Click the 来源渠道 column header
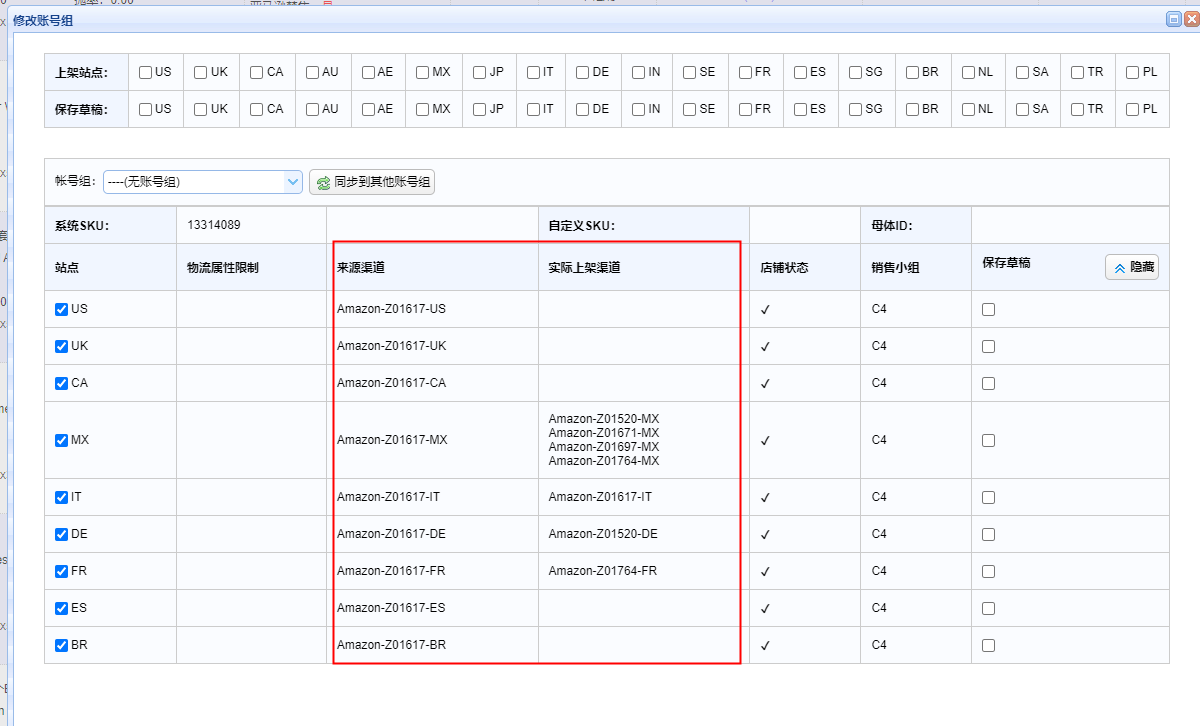This screenshot has width=1200, height=726. coord(361,268)
